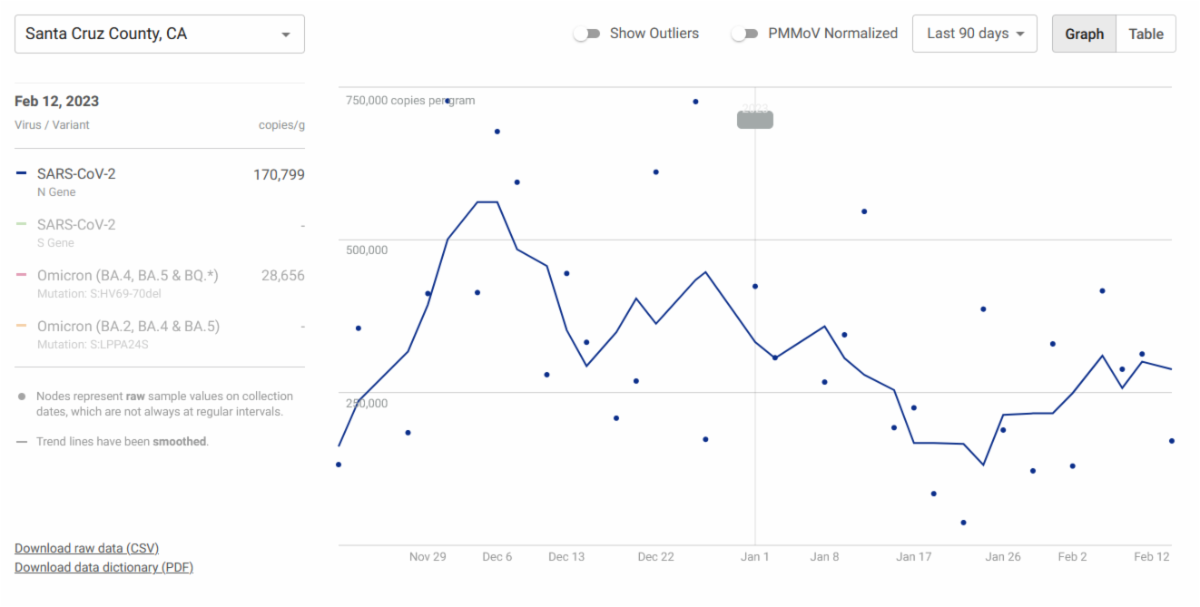Enable the PMMoV Normalized switch

click(x=742, y=34)
